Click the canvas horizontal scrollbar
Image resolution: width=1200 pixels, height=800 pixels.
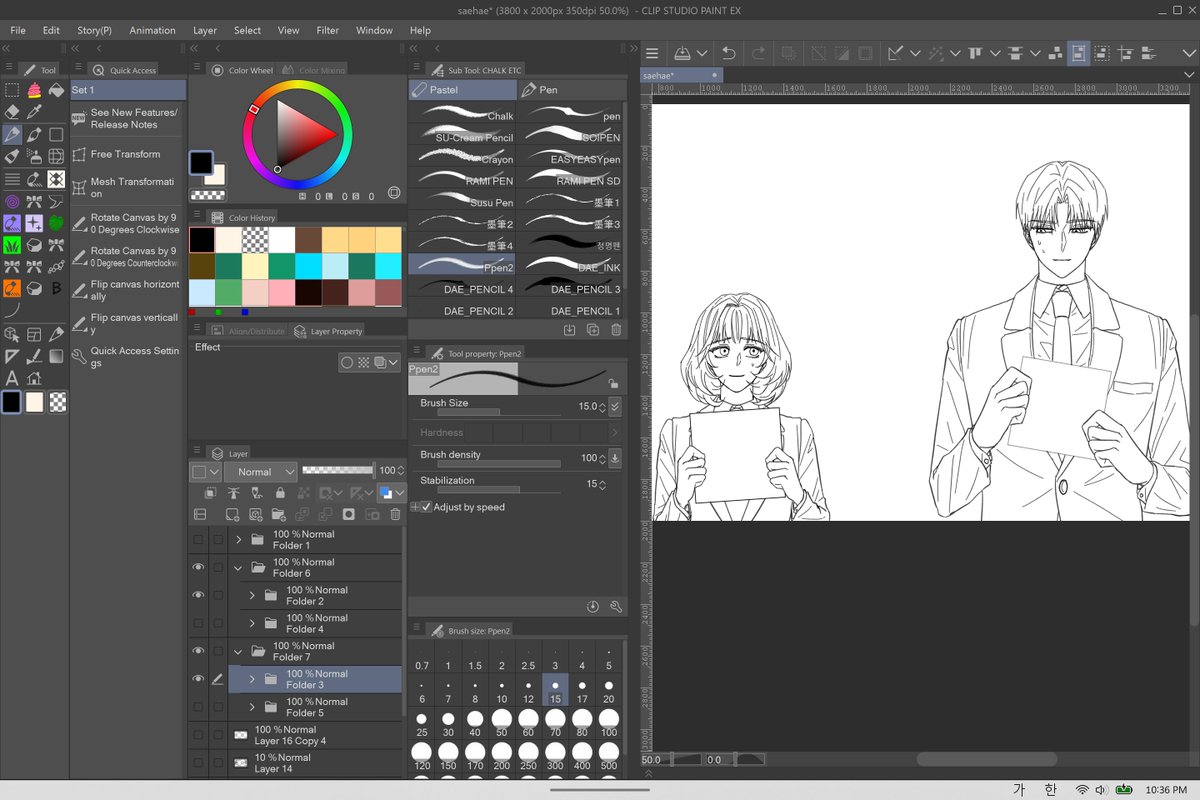pos(985,760)
